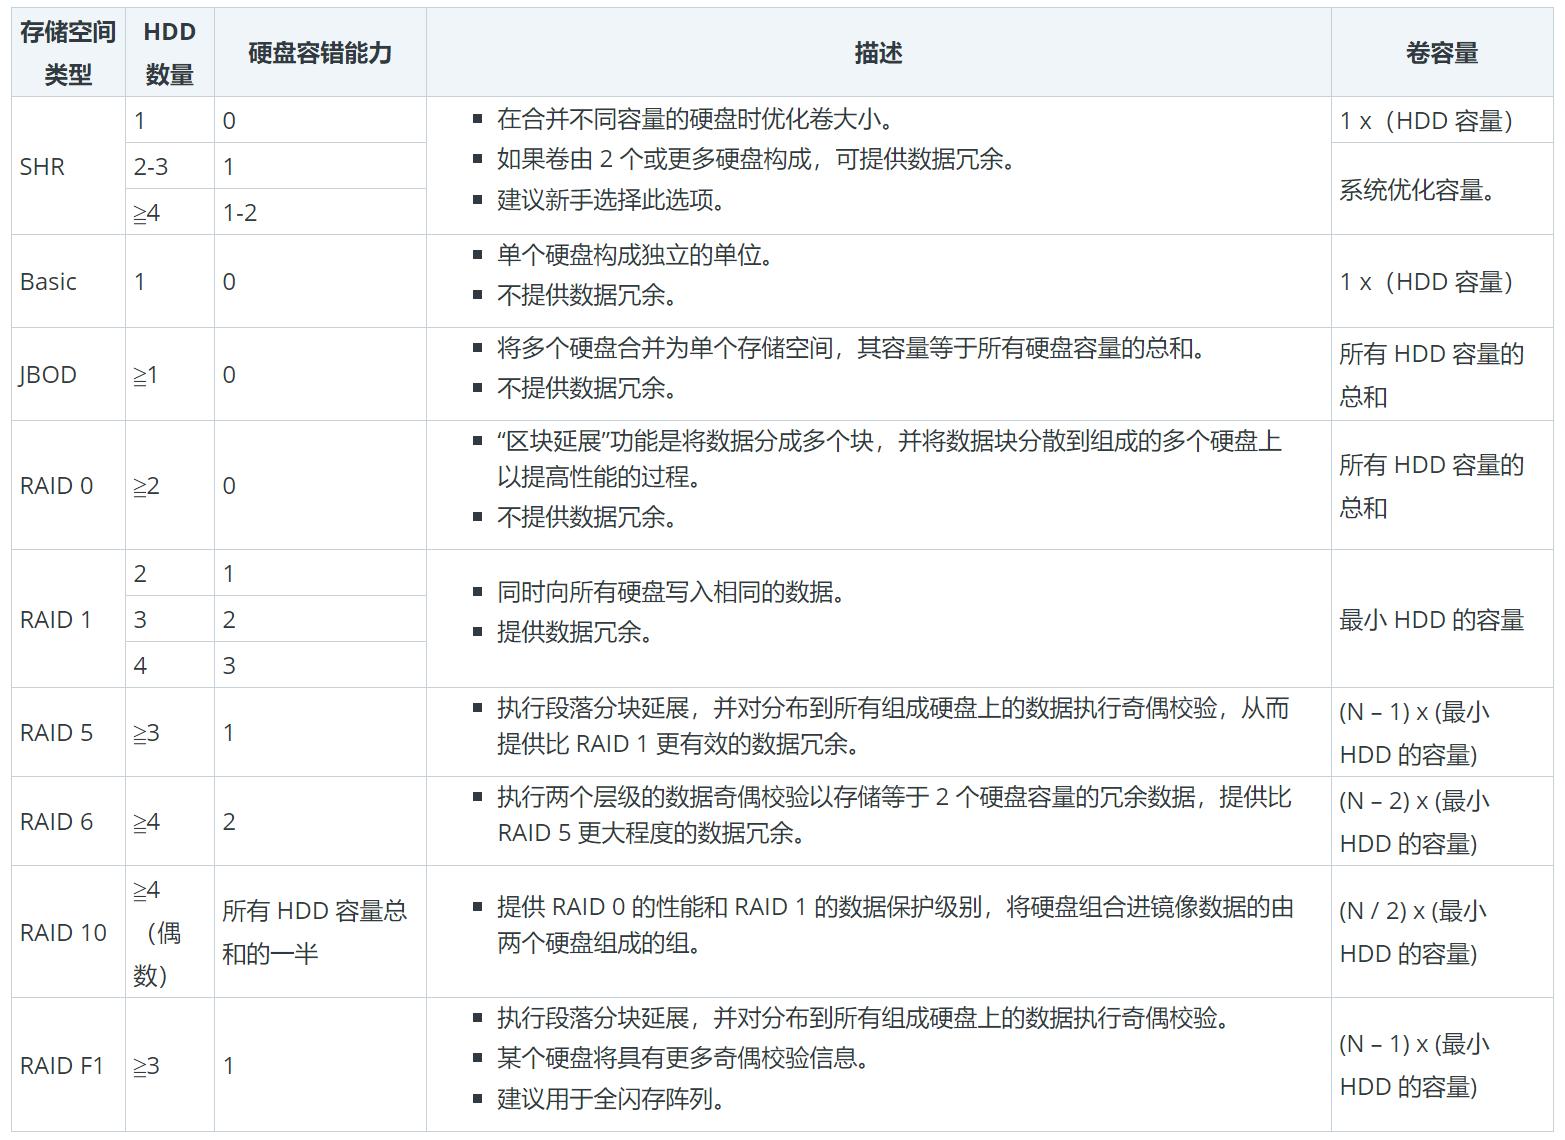This screenshot has height=1140, width=1565.
Task: Click the 最小 HDD 的容量 cell for RAID 1
Action: point(1433,619)
